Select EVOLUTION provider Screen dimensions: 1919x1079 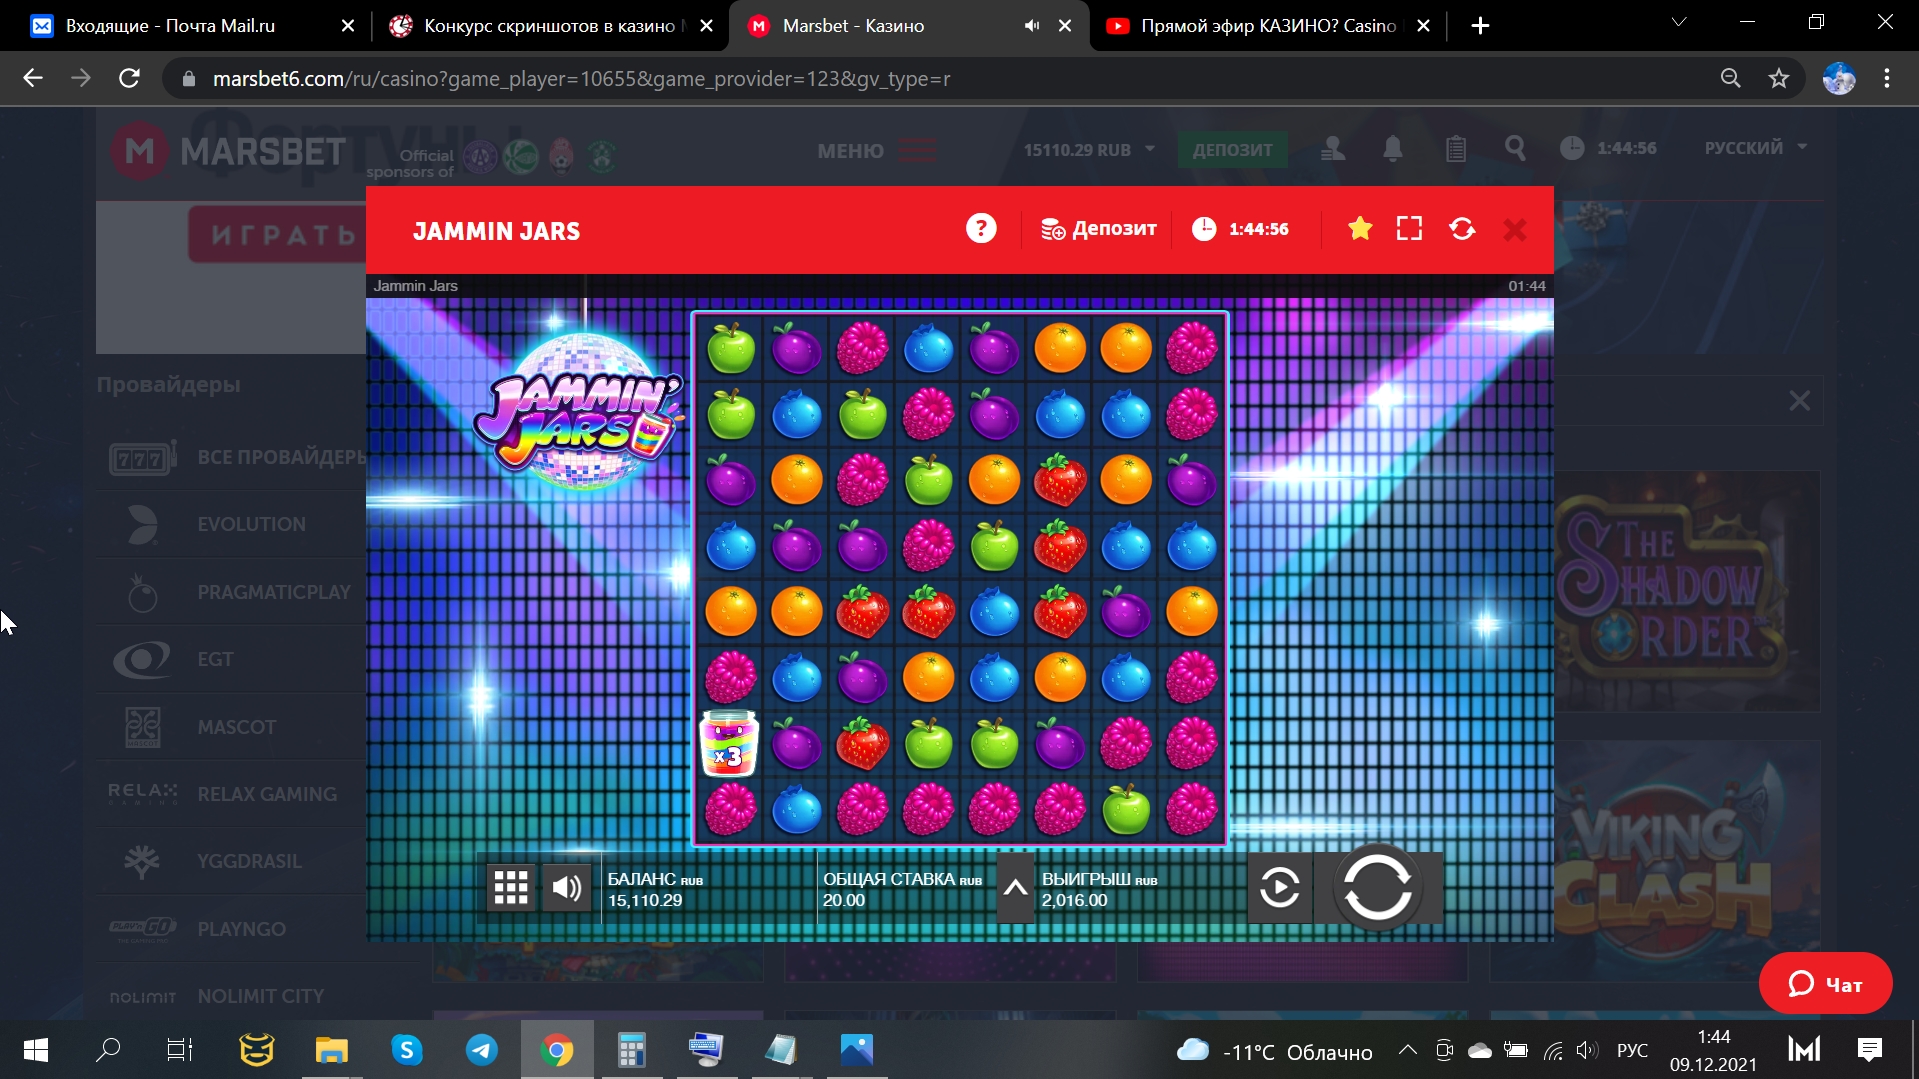[x=232, y=524]
